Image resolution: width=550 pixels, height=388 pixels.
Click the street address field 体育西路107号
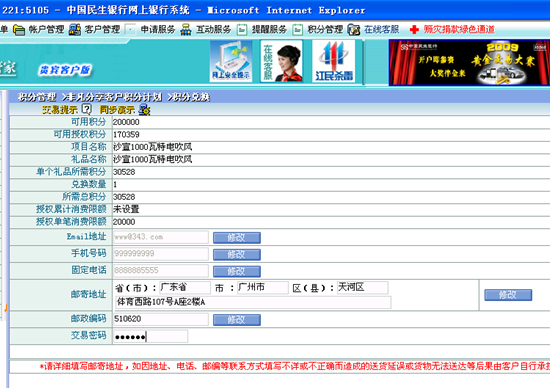253,302
